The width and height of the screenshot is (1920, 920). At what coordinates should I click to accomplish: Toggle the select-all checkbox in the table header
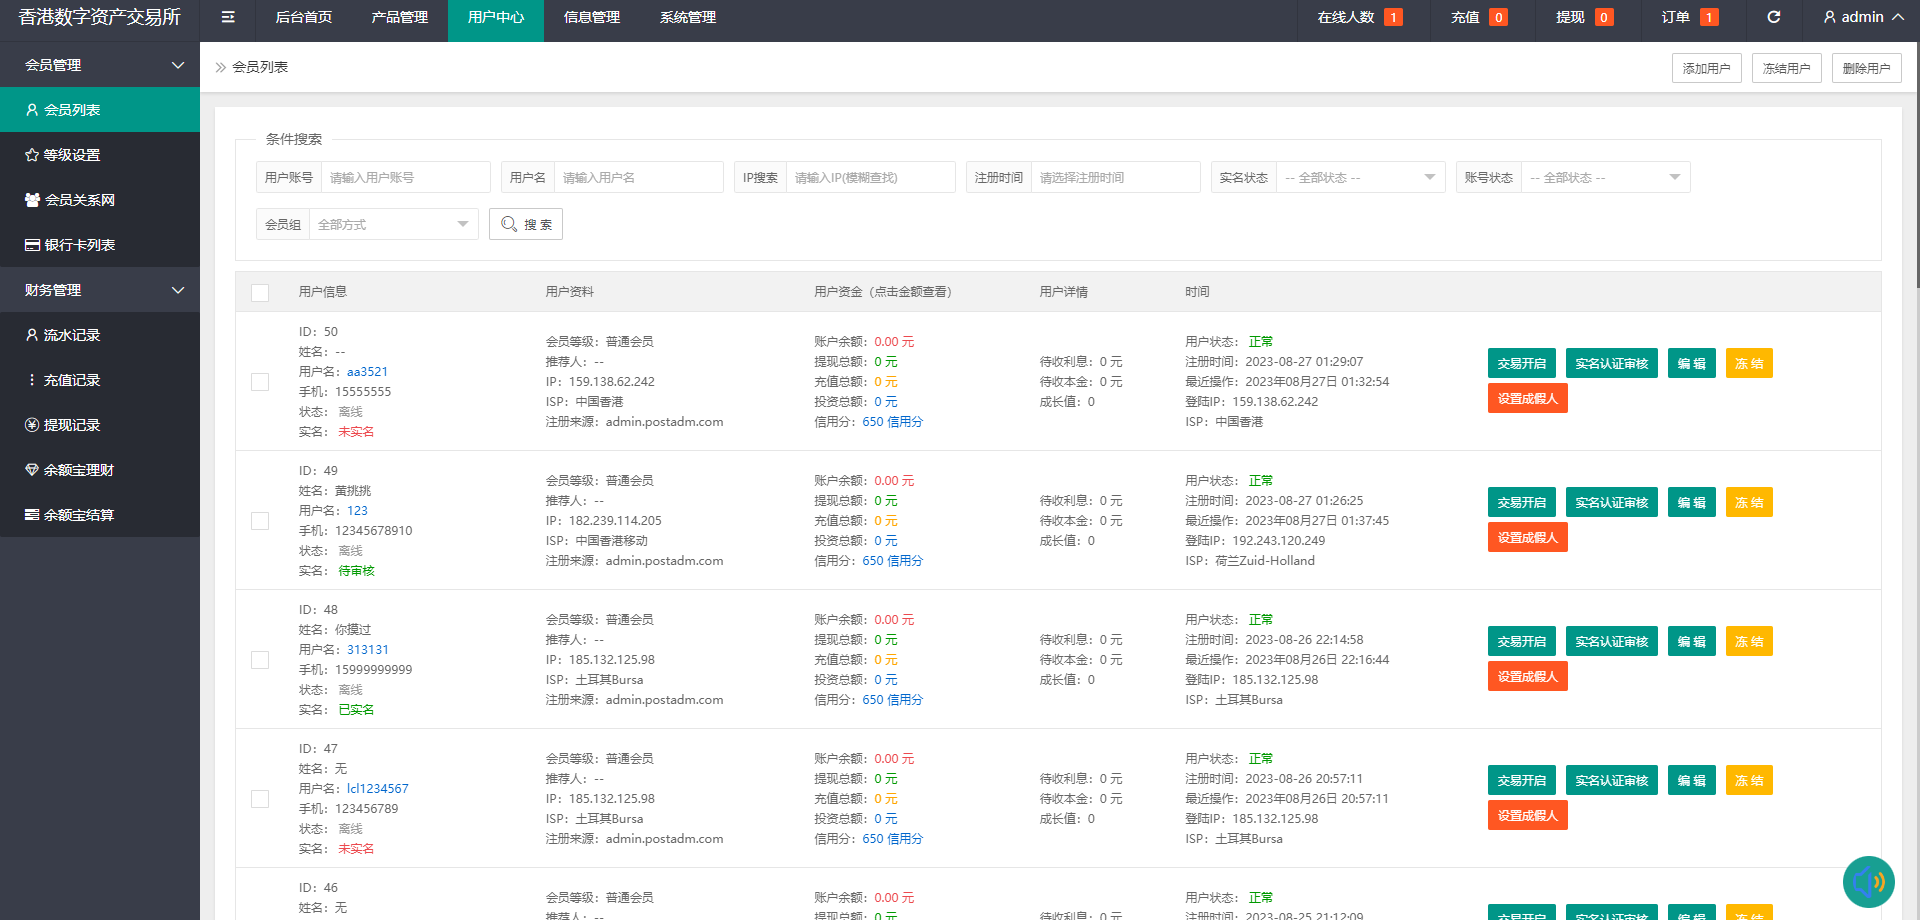pos(260,292)
